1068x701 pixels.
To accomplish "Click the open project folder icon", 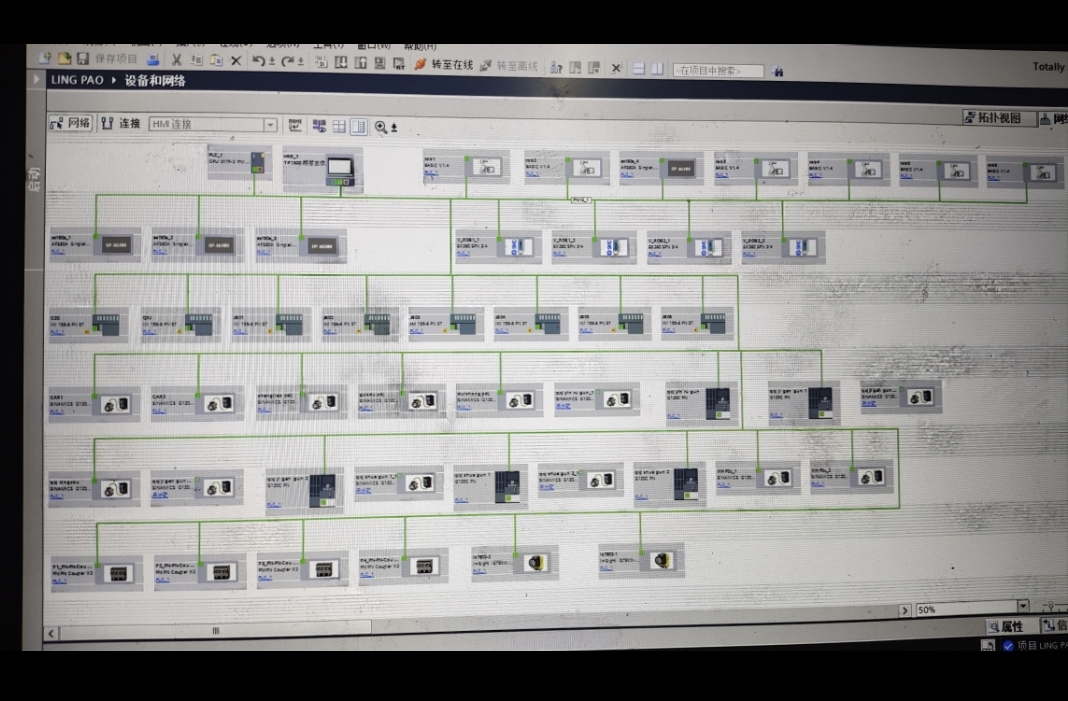I will click(65, 59).
